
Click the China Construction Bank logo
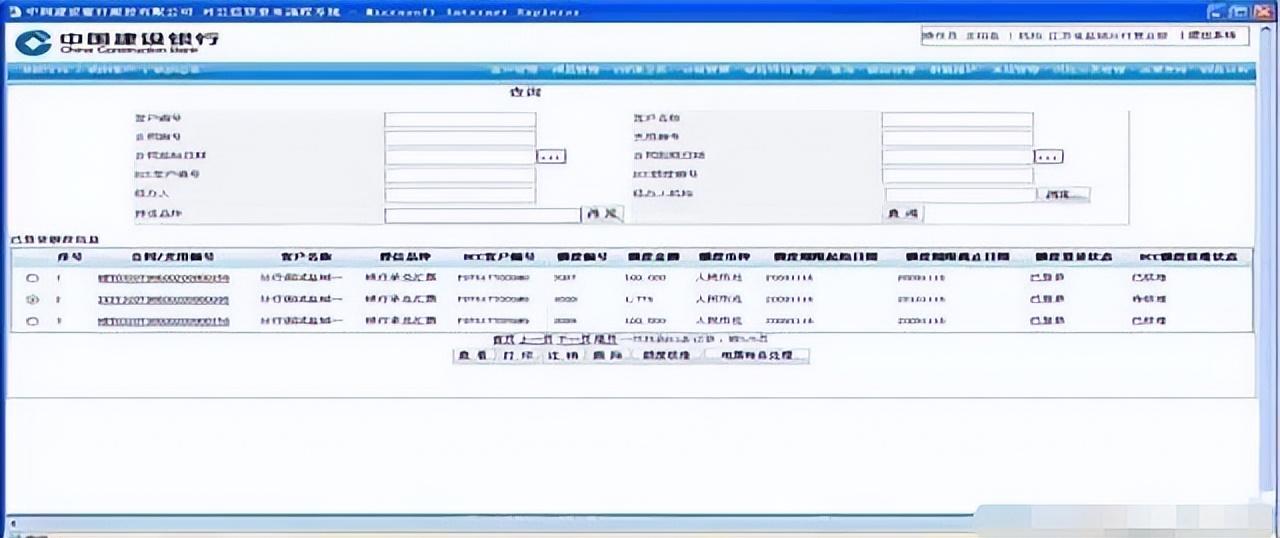pos(117,41)
